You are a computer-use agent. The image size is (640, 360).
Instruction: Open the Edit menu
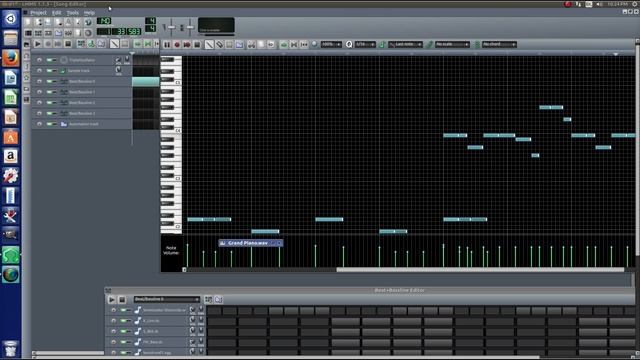(56, 13)
